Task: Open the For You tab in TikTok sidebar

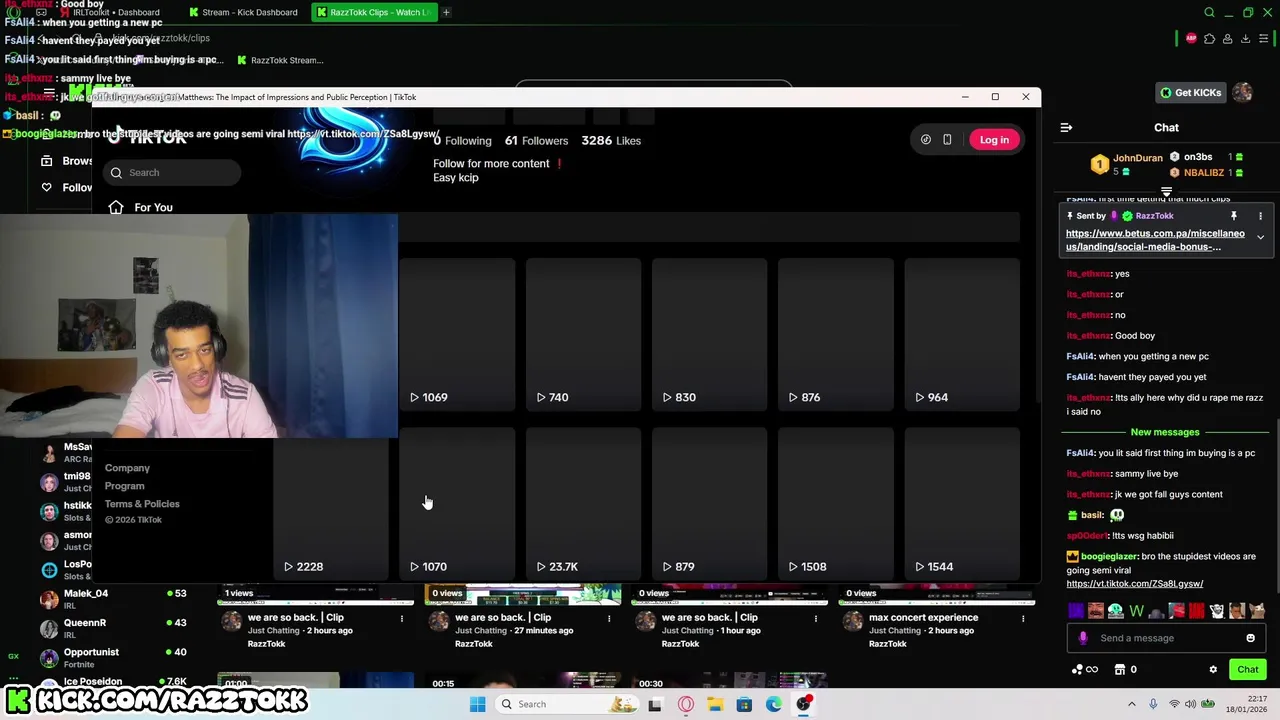Action: [153, 207]
